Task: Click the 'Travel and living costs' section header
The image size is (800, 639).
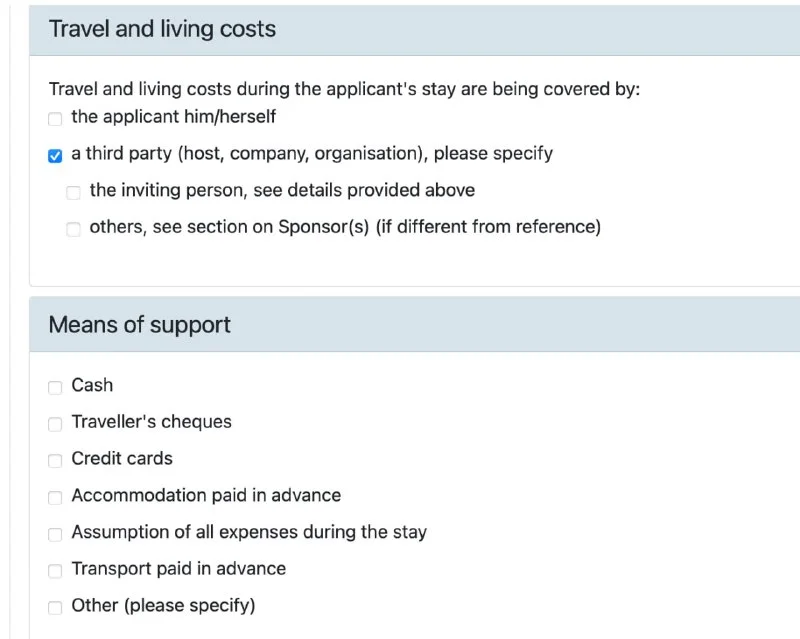Action: coord(162,29)
